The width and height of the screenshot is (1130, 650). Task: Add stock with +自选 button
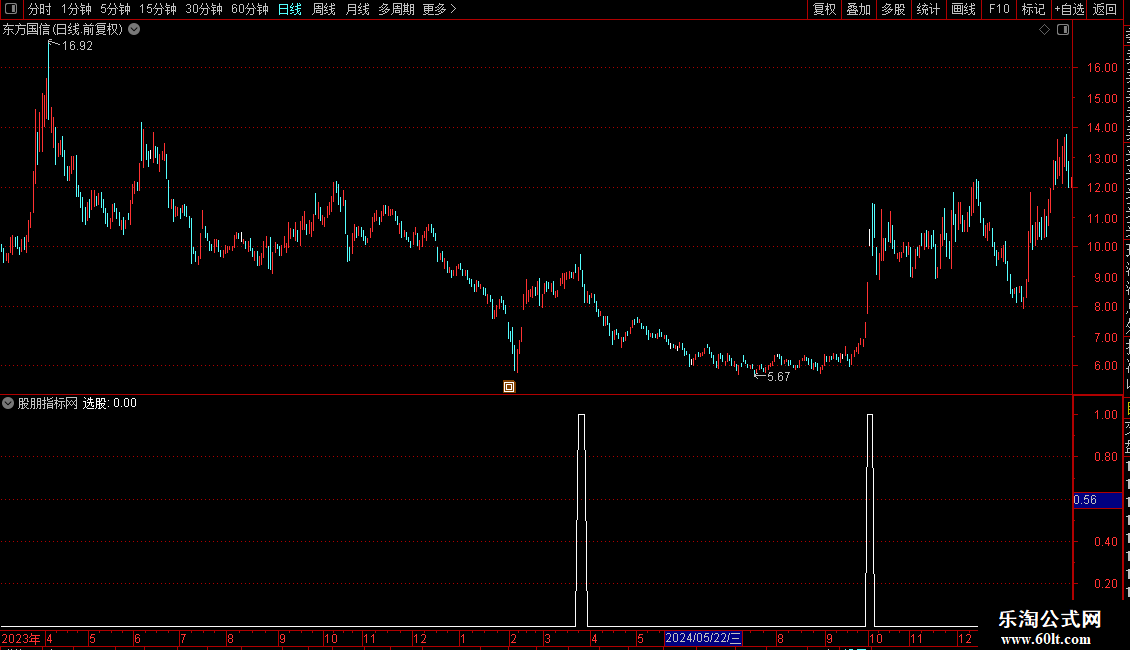[1069, 9]
